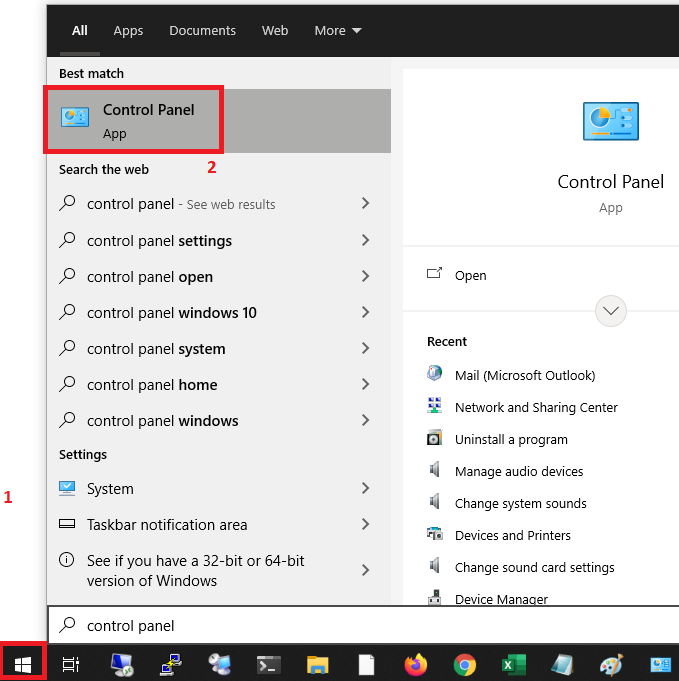Click the System settings monitor icon
This screenshot has width=679, height=681.
pyautogui.click(x=67, y=489)
